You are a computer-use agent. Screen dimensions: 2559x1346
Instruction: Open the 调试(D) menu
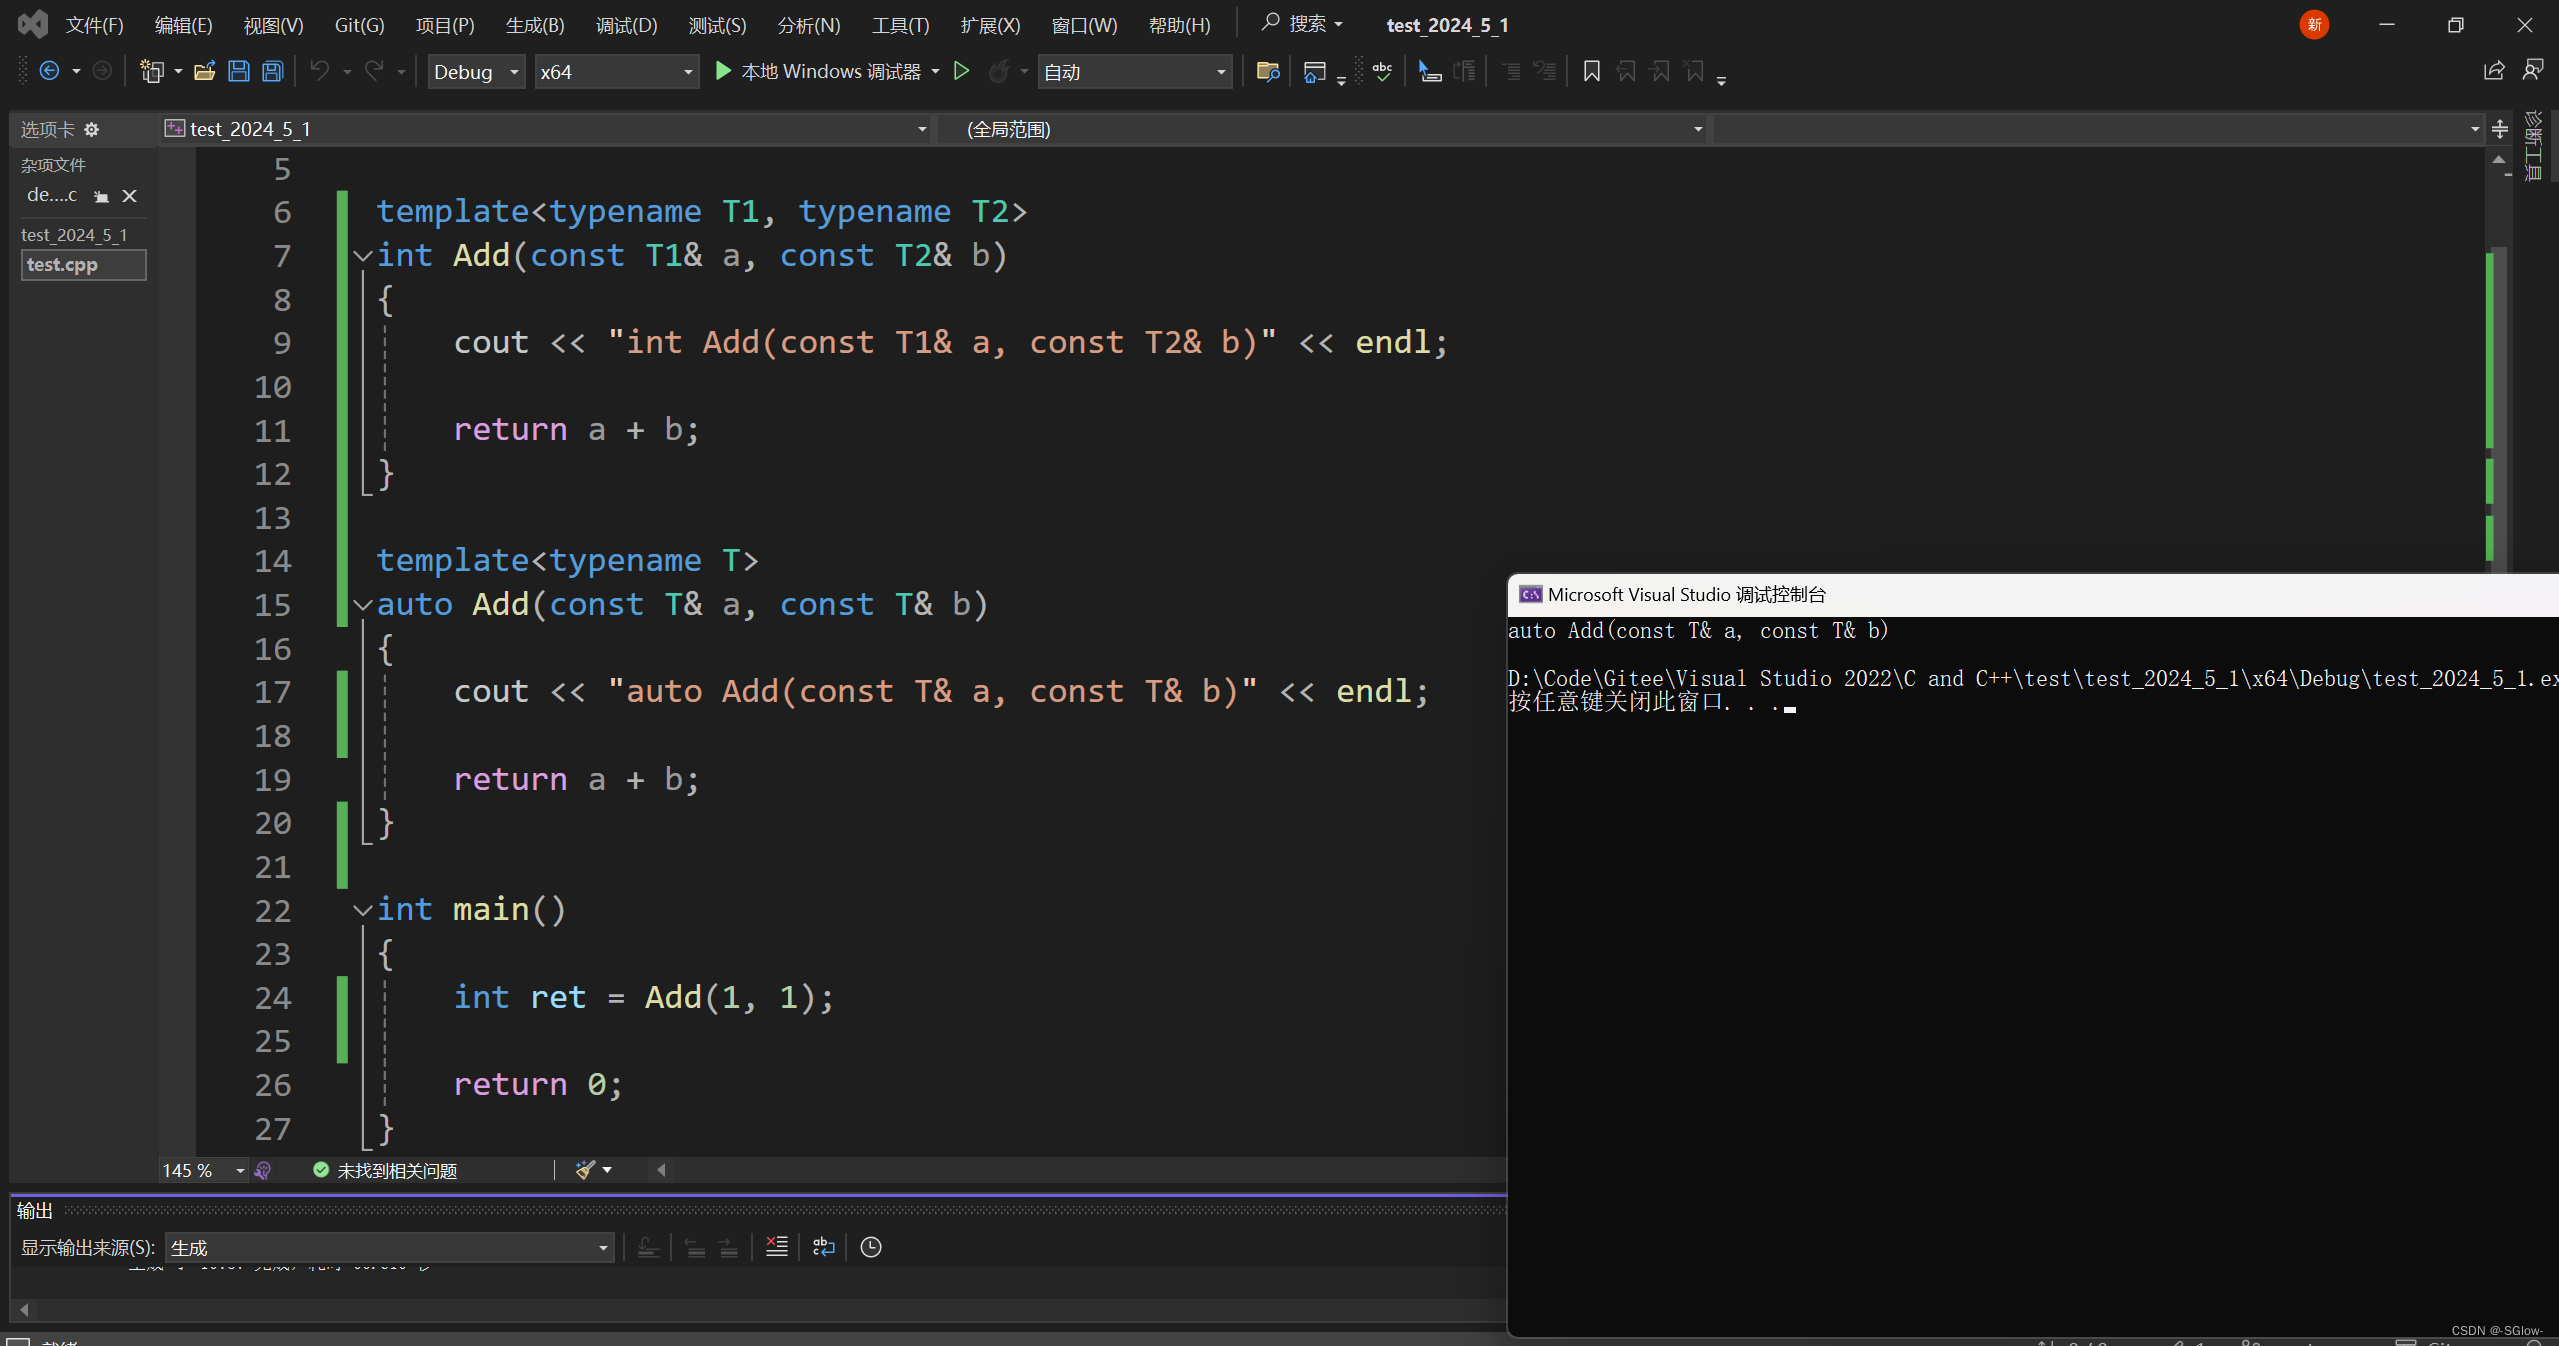626,25
